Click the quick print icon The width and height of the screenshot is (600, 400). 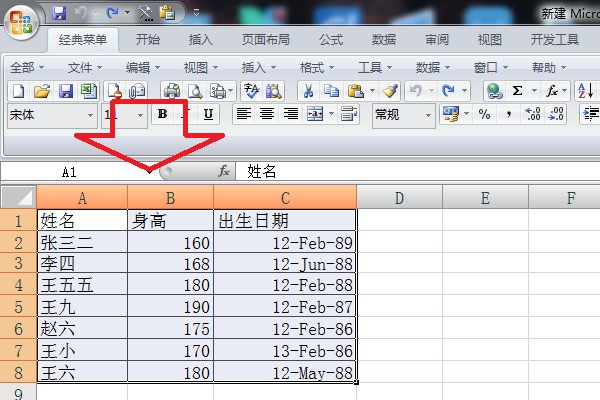[172, 91]
